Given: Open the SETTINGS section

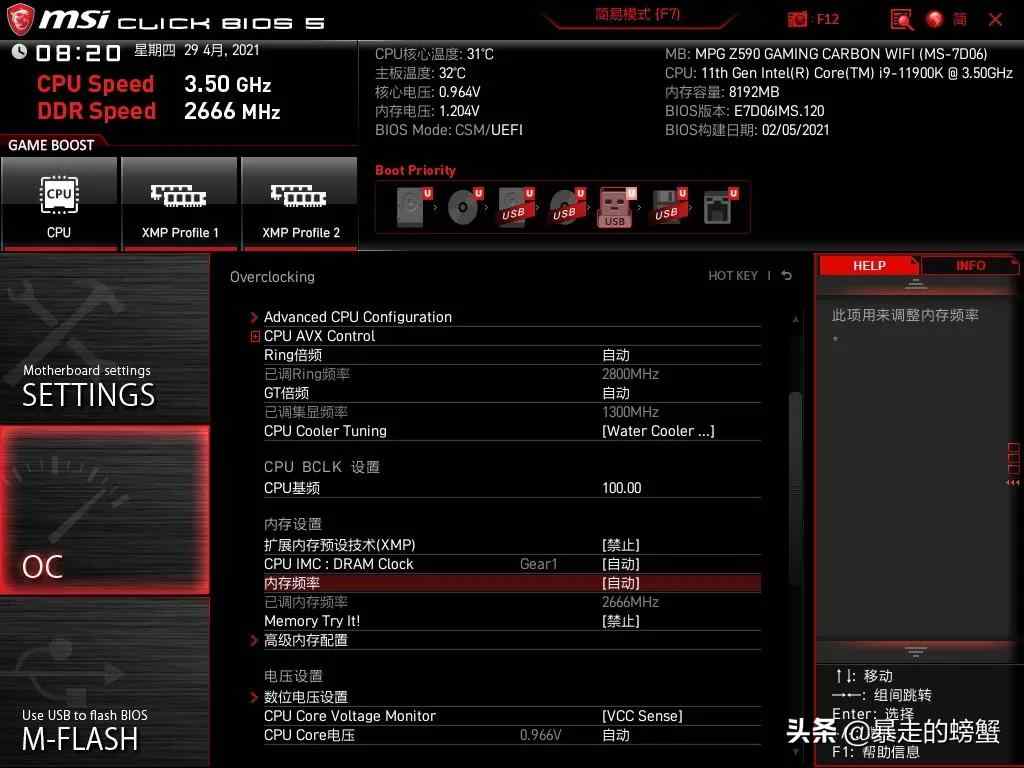Looking at the screenshot, I should (x=104, y=338).
